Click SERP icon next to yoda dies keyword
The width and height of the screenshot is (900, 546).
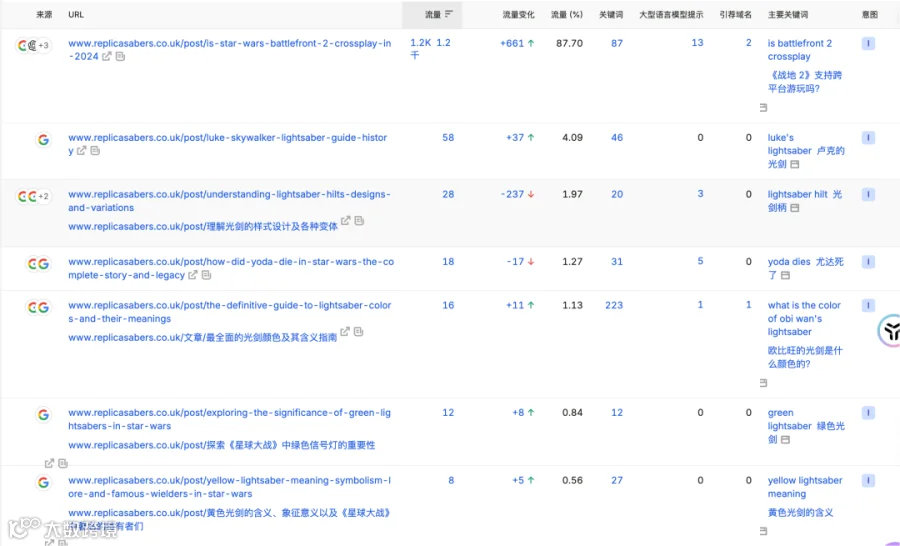tap(785, 276)
